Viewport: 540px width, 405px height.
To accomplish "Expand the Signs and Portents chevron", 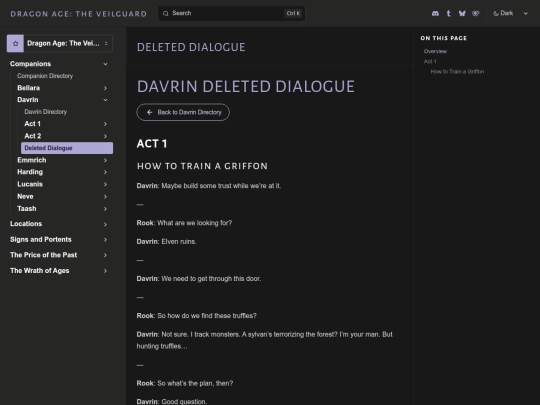I will tap(105, 240).
